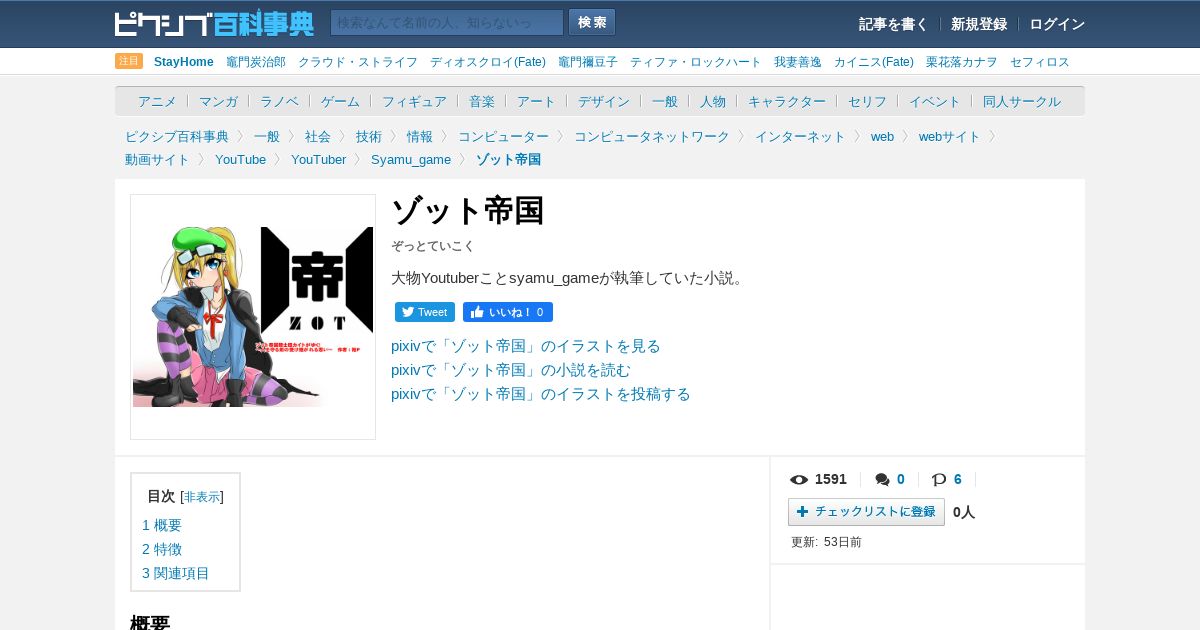
Task: Click the Twitter Tweet button
Action: point(425,312)
